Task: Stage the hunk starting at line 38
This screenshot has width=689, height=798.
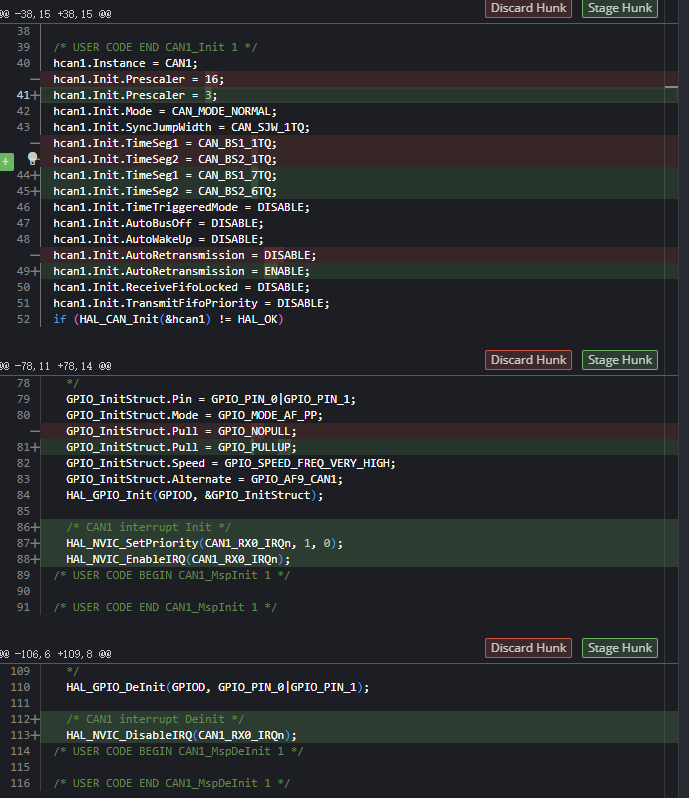Action: tap(619, 8)
